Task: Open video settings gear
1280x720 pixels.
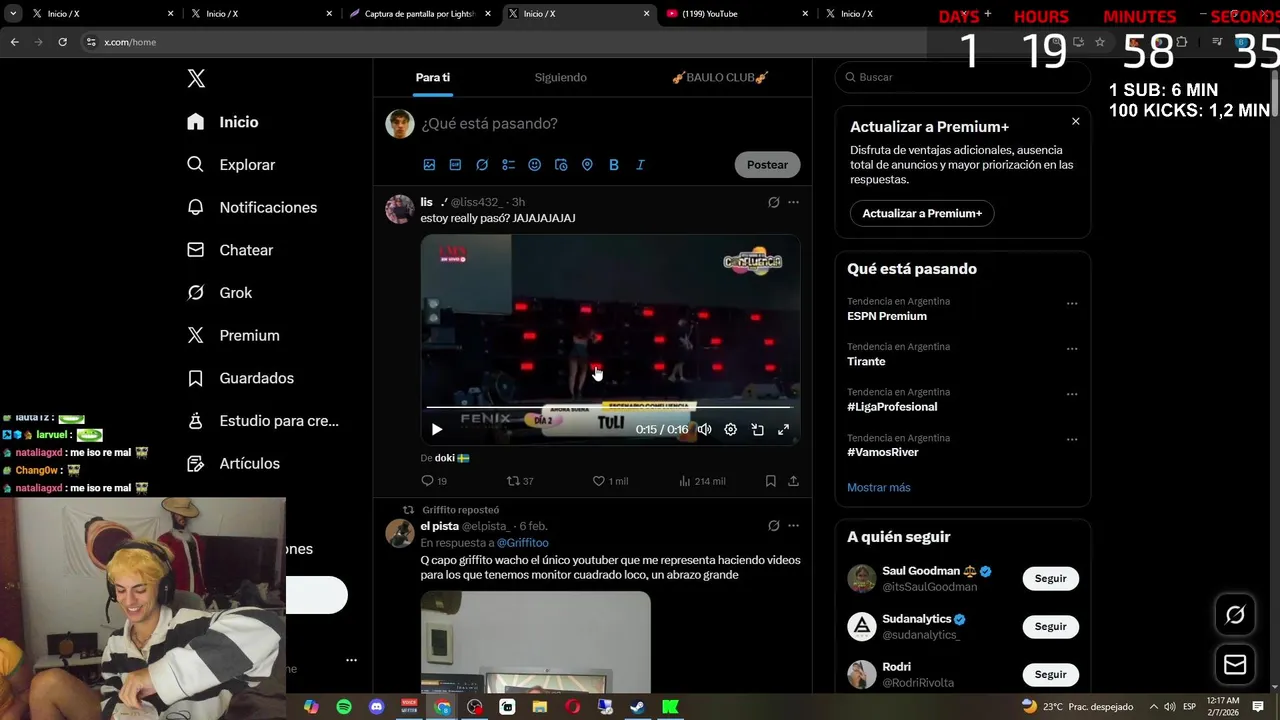Action: click(731, 429)
